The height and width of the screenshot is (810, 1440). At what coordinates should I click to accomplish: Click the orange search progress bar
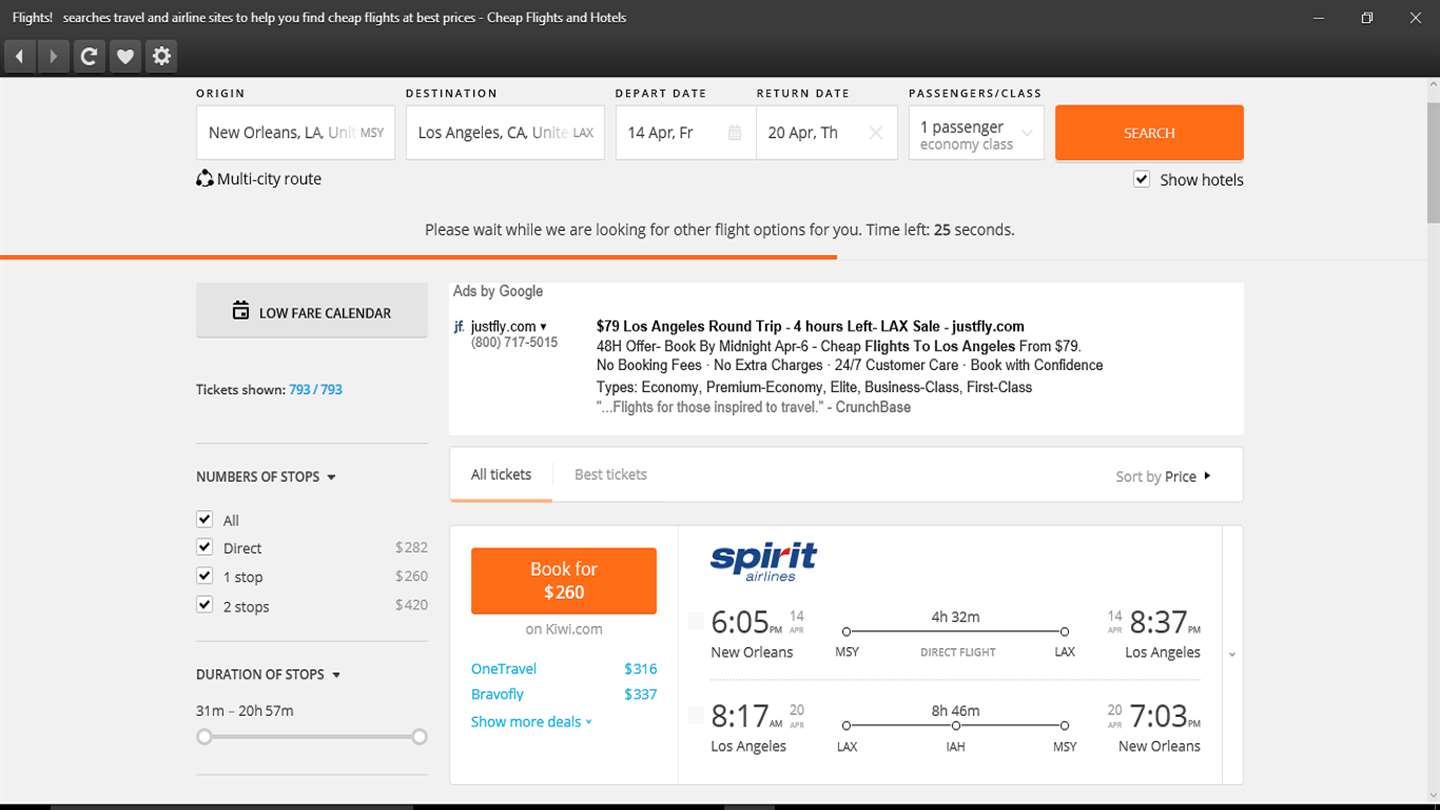click(x=418, y=257)
